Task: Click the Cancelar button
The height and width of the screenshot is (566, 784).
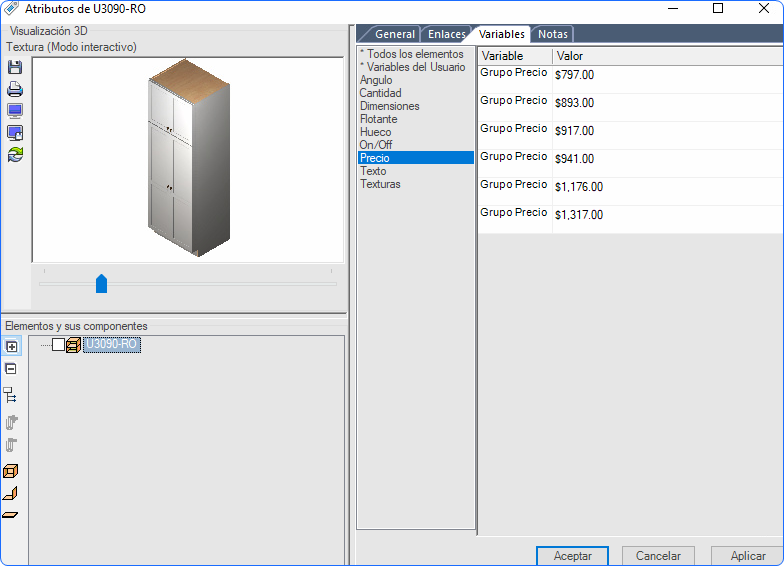Action: [658, 556]
